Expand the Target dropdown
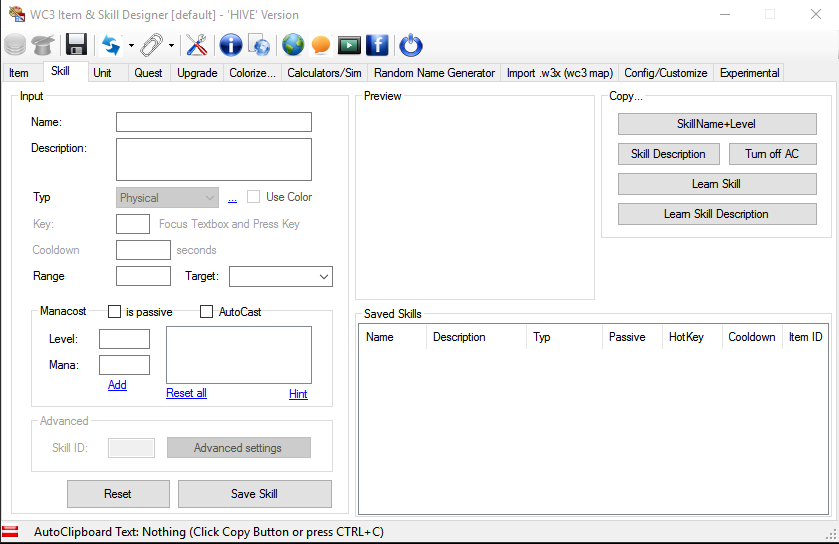This screenshot has height=544, width=839. pos(281,277)
